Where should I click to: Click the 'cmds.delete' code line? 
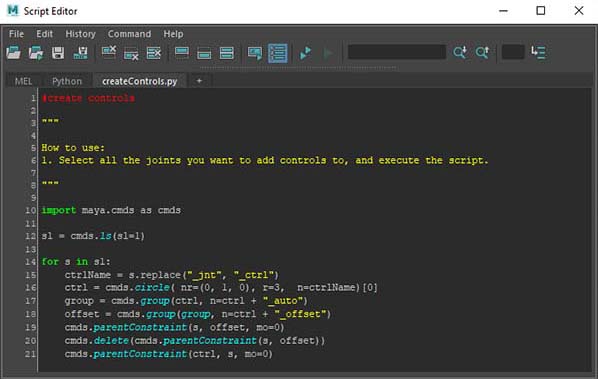(x=195, y=340)
